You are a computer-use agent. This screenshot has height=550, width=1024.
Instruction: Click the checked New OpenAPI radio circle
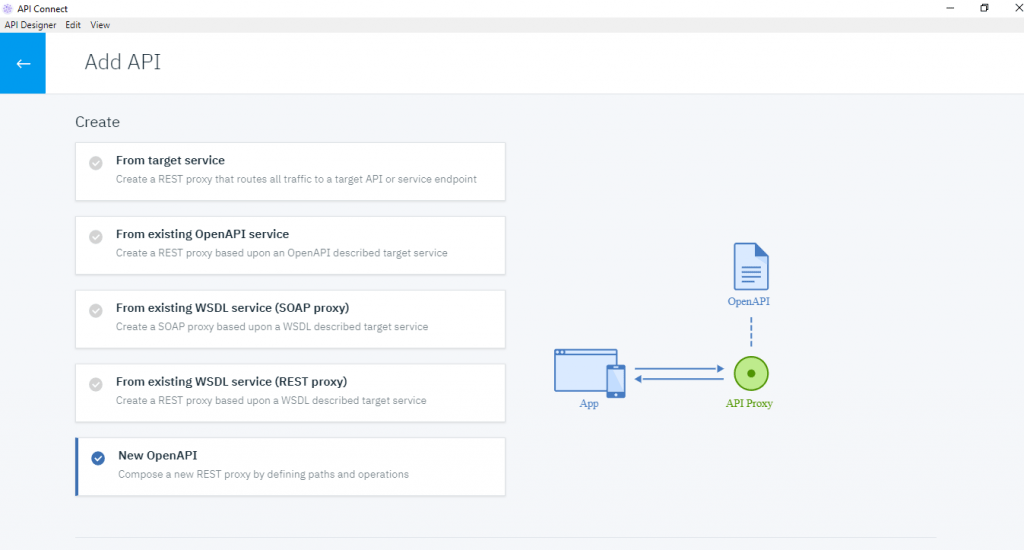[98, 458]
